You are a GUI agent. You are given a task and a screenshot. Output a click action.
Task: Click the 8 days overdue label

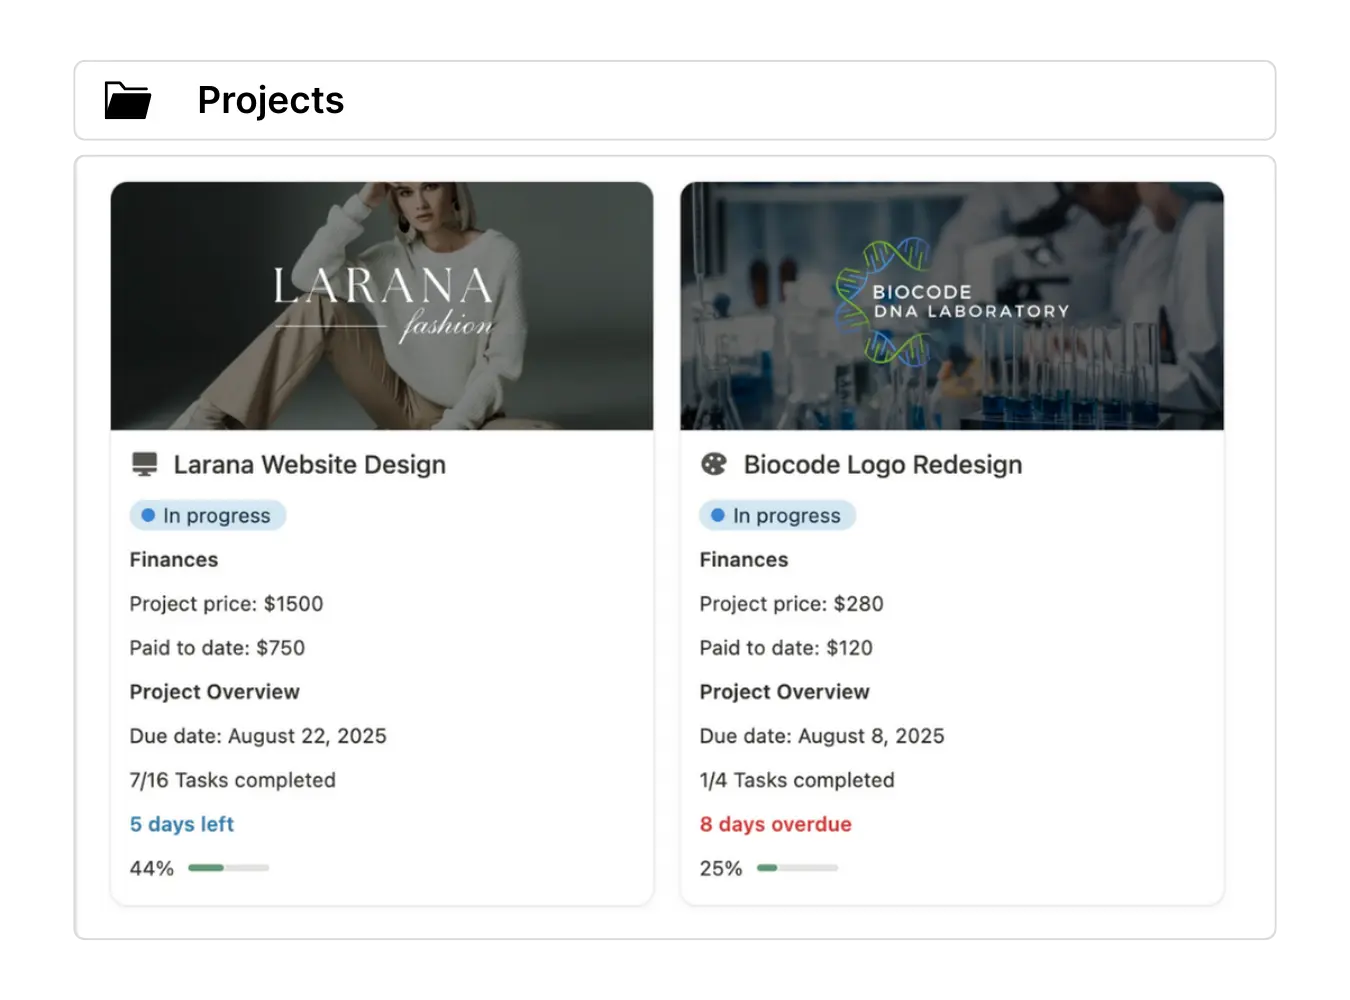coord(775,824)
